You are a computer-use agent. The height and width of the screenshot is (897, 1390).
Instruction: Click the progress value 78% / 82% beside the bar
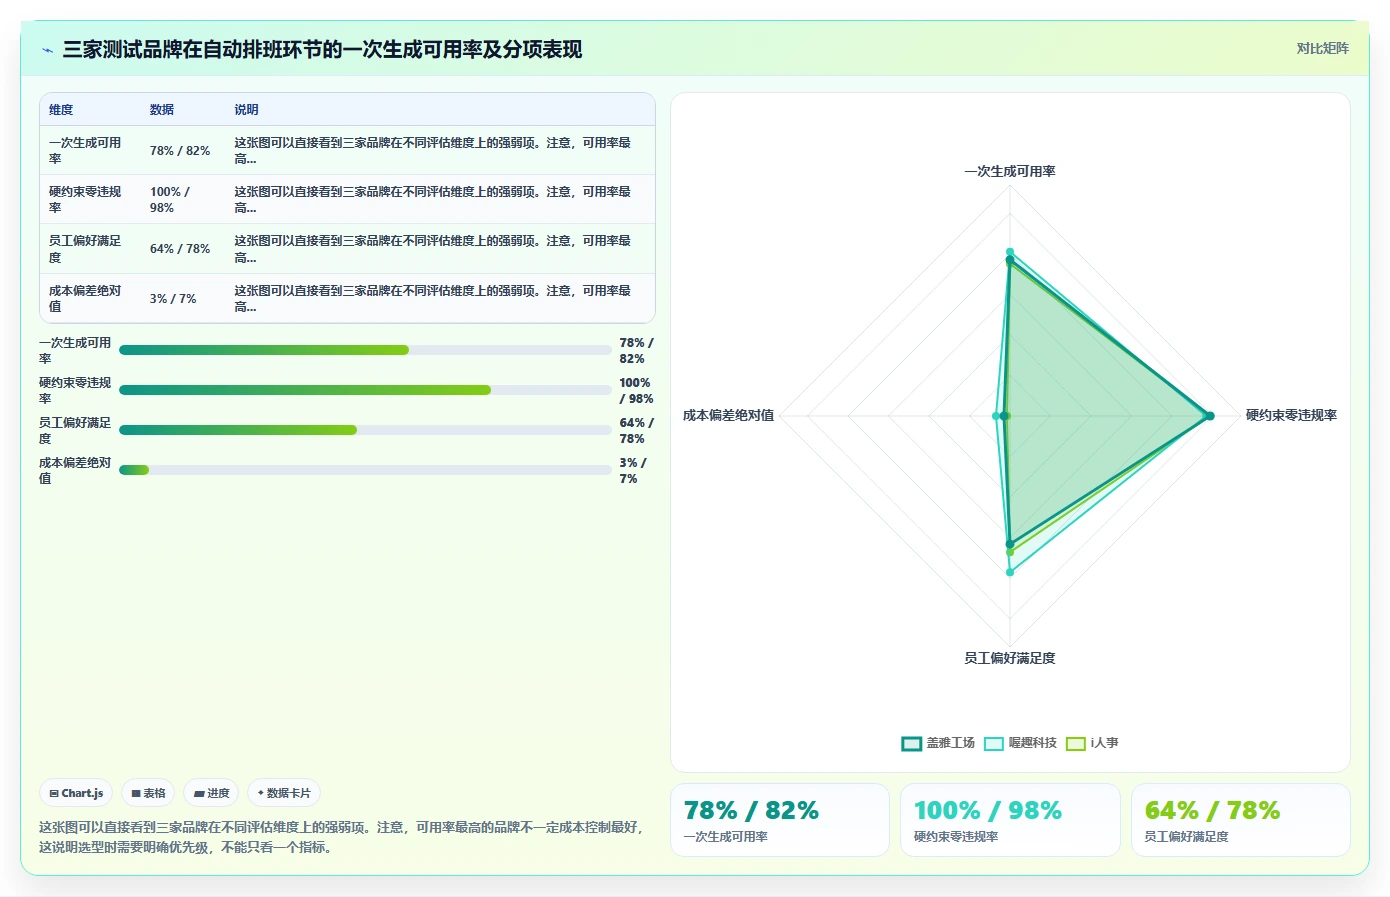click(636, 350)
